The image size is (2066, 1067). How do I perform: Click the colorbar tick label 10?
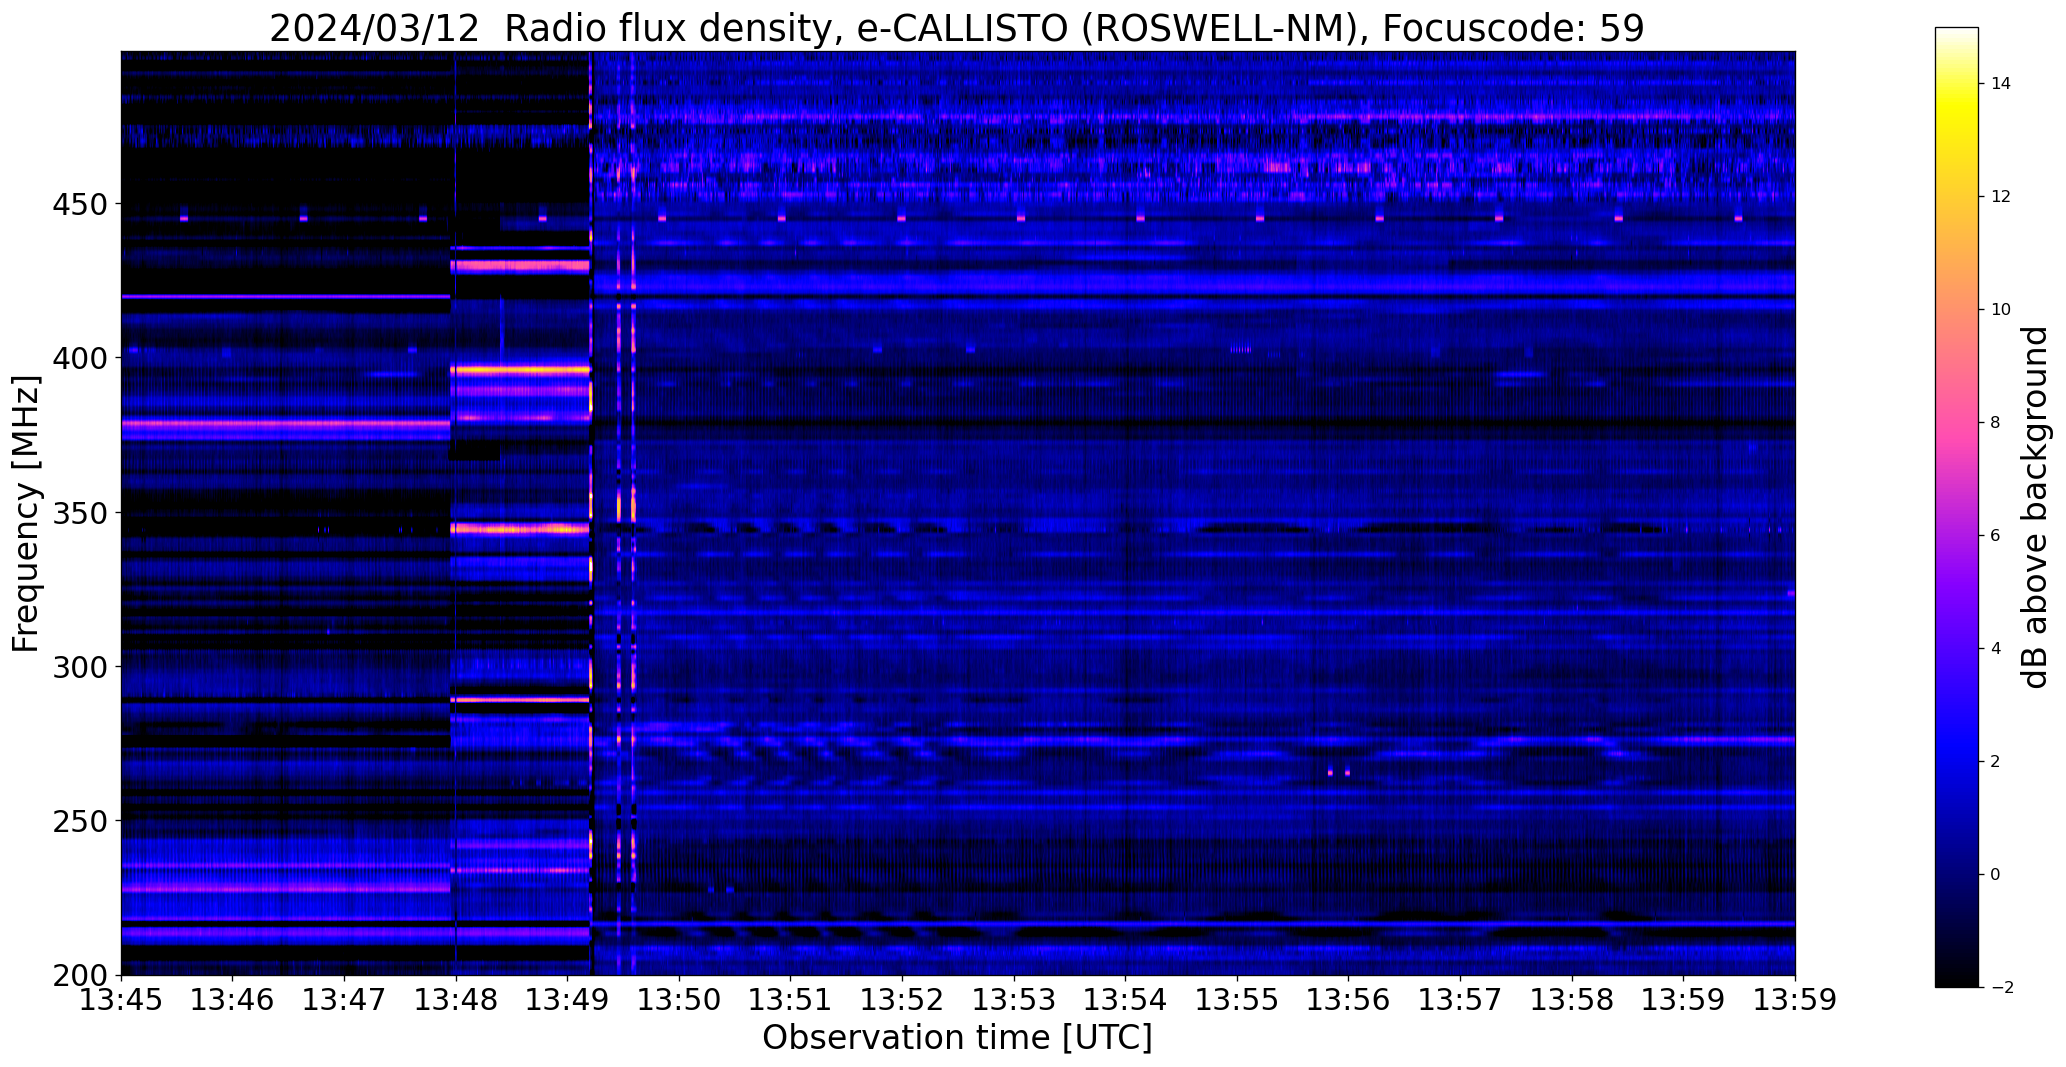click(2001, 309)
